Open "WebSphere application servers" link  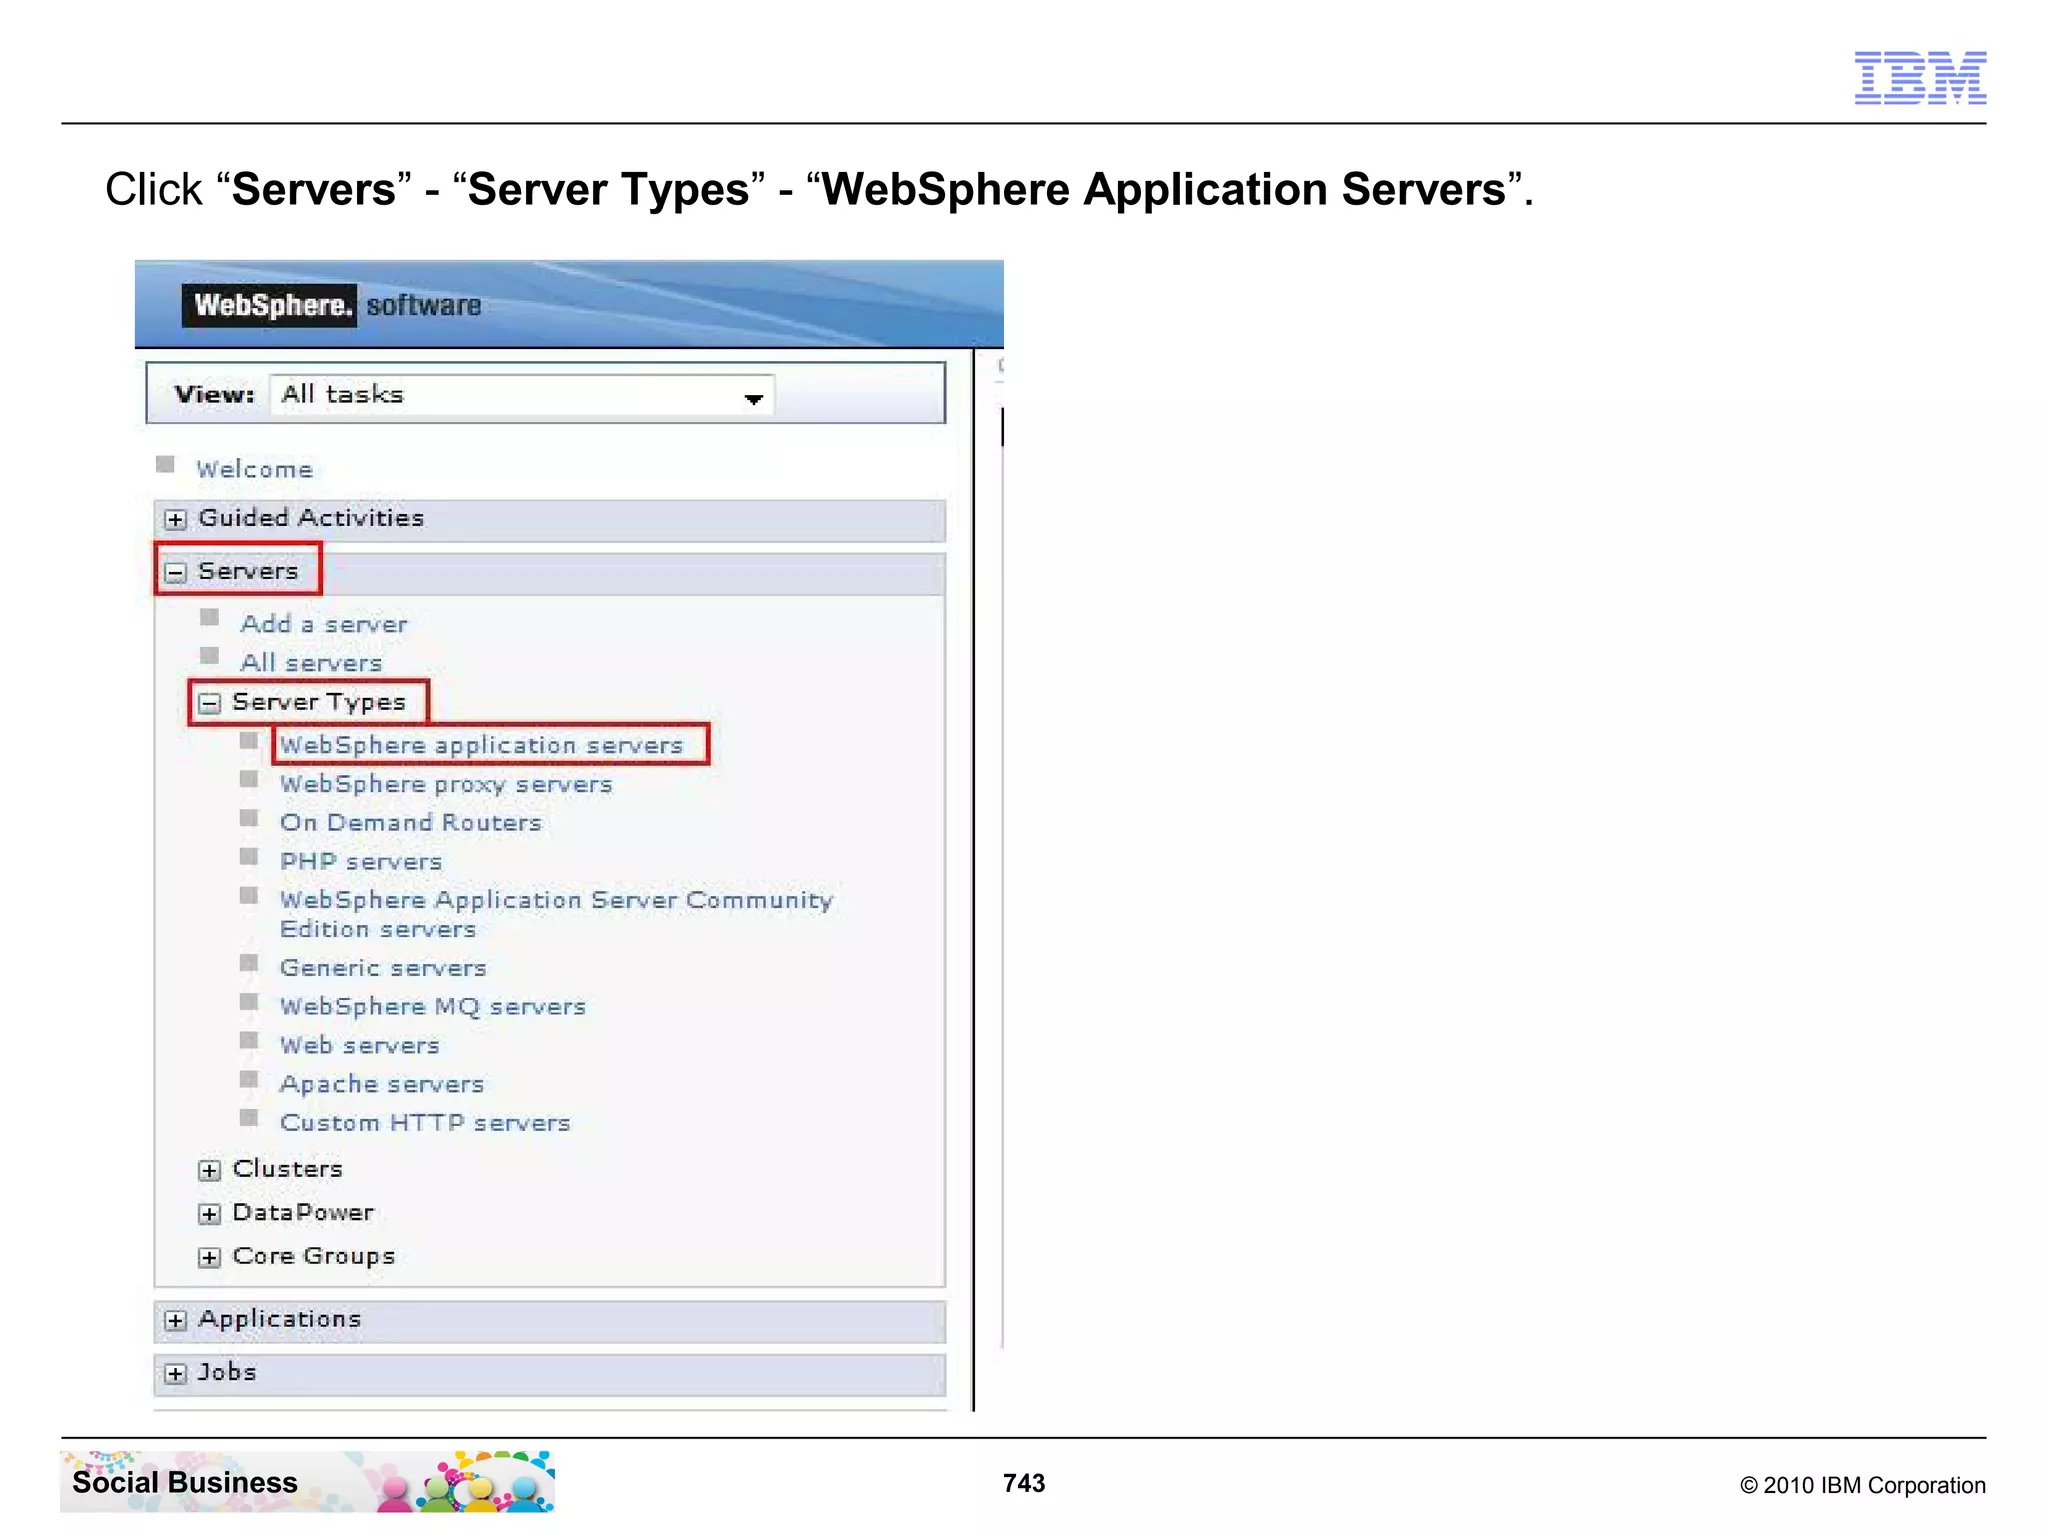[481, 745]
